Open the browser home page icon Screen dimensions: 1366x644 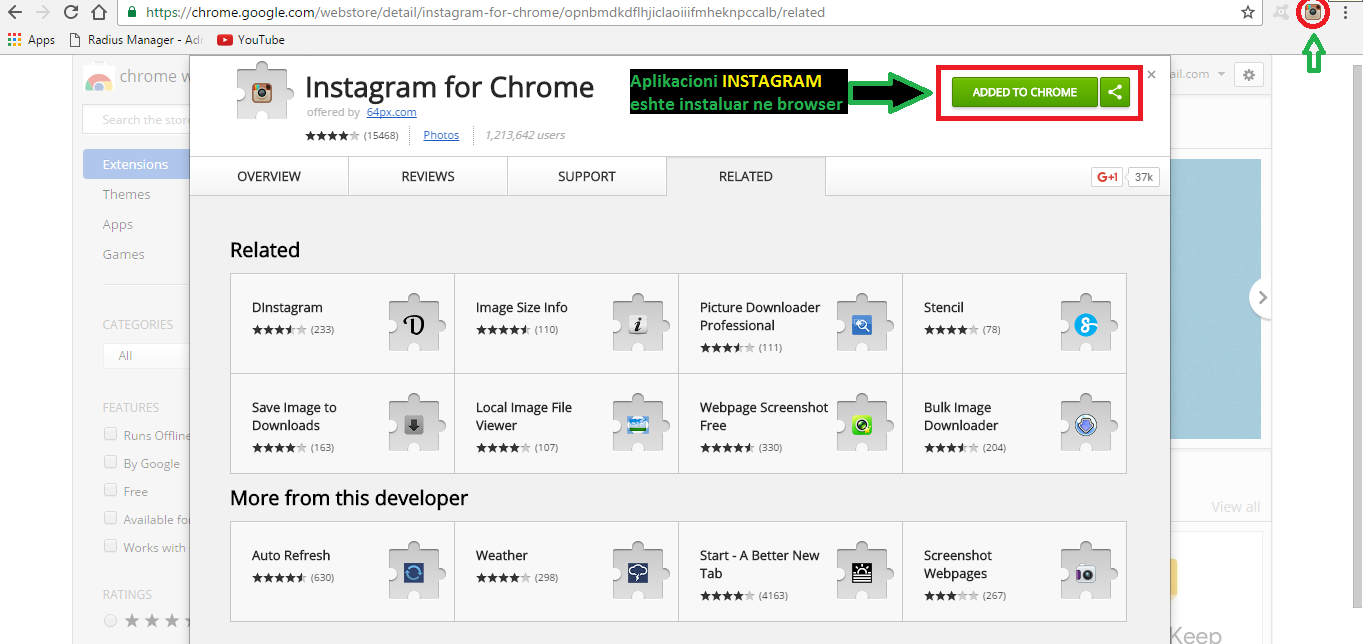[98, 13]
